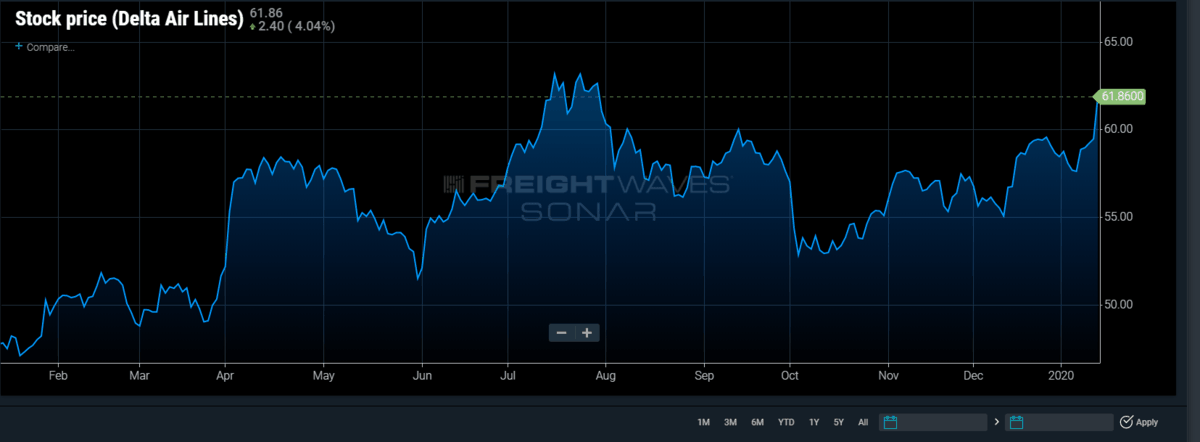Click the FreightWaves SONAR watermark logo
This screenshot has width=1200, height=442.
(x=587, y=196)
